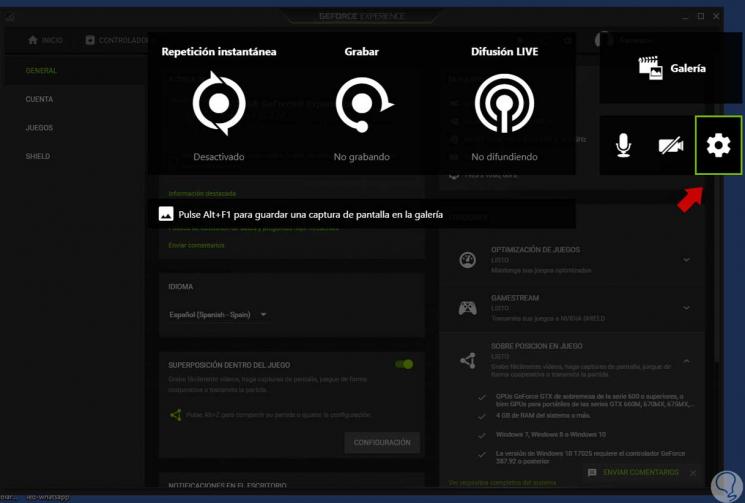The height and width of the screenshot is (503, 745).
Task: Open overlay settings via gear icon
Action: pos(718,145)
